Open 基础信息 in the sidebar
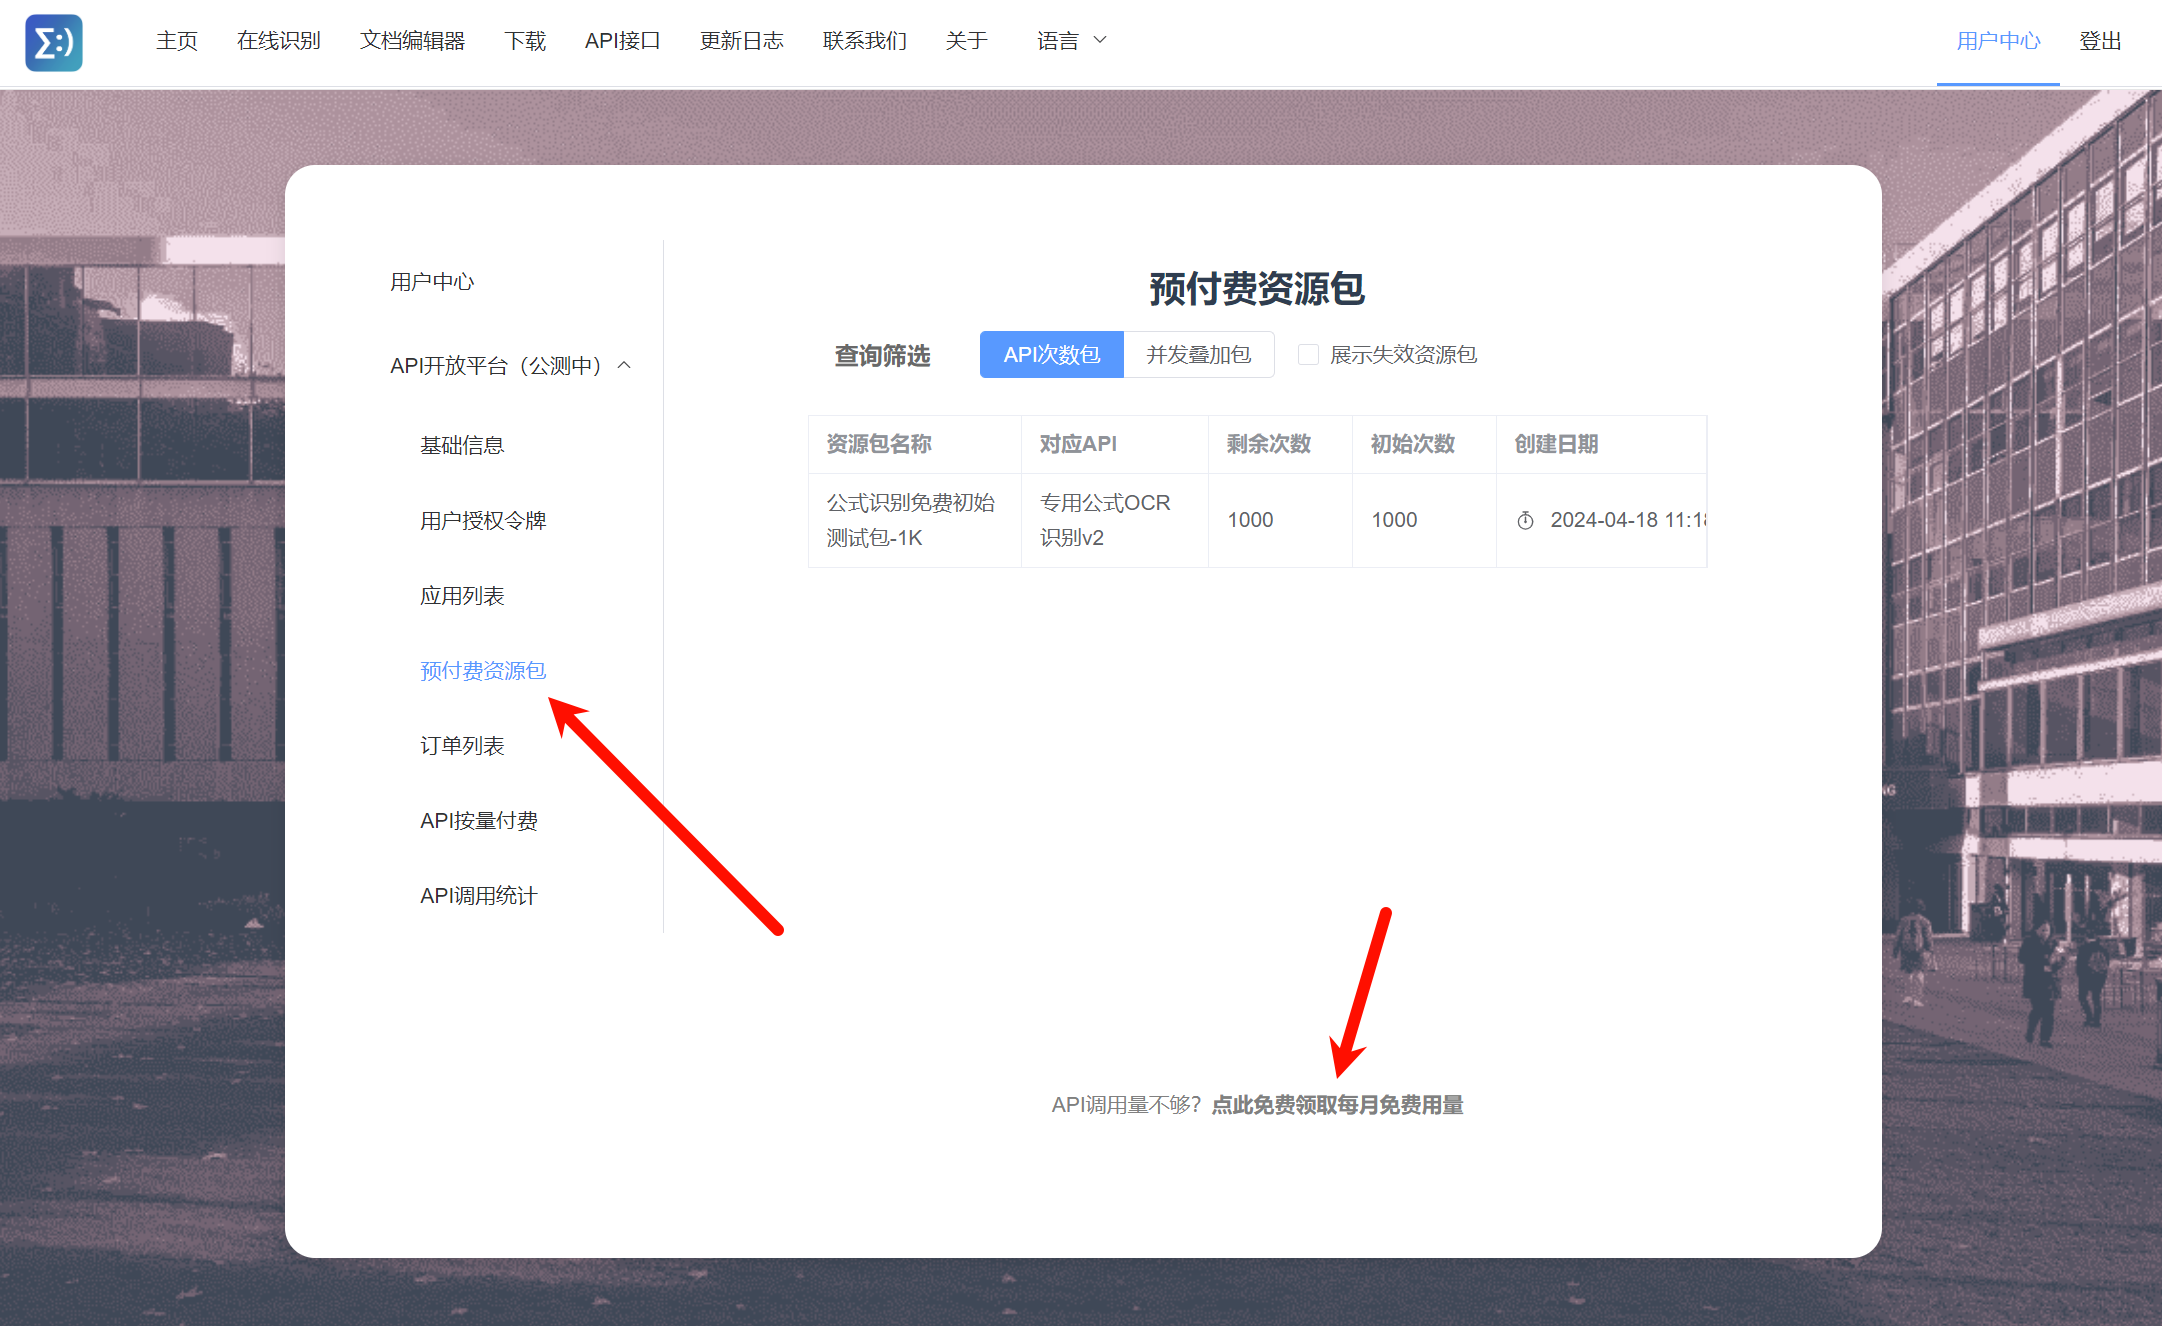 click(x=462, y=445)
